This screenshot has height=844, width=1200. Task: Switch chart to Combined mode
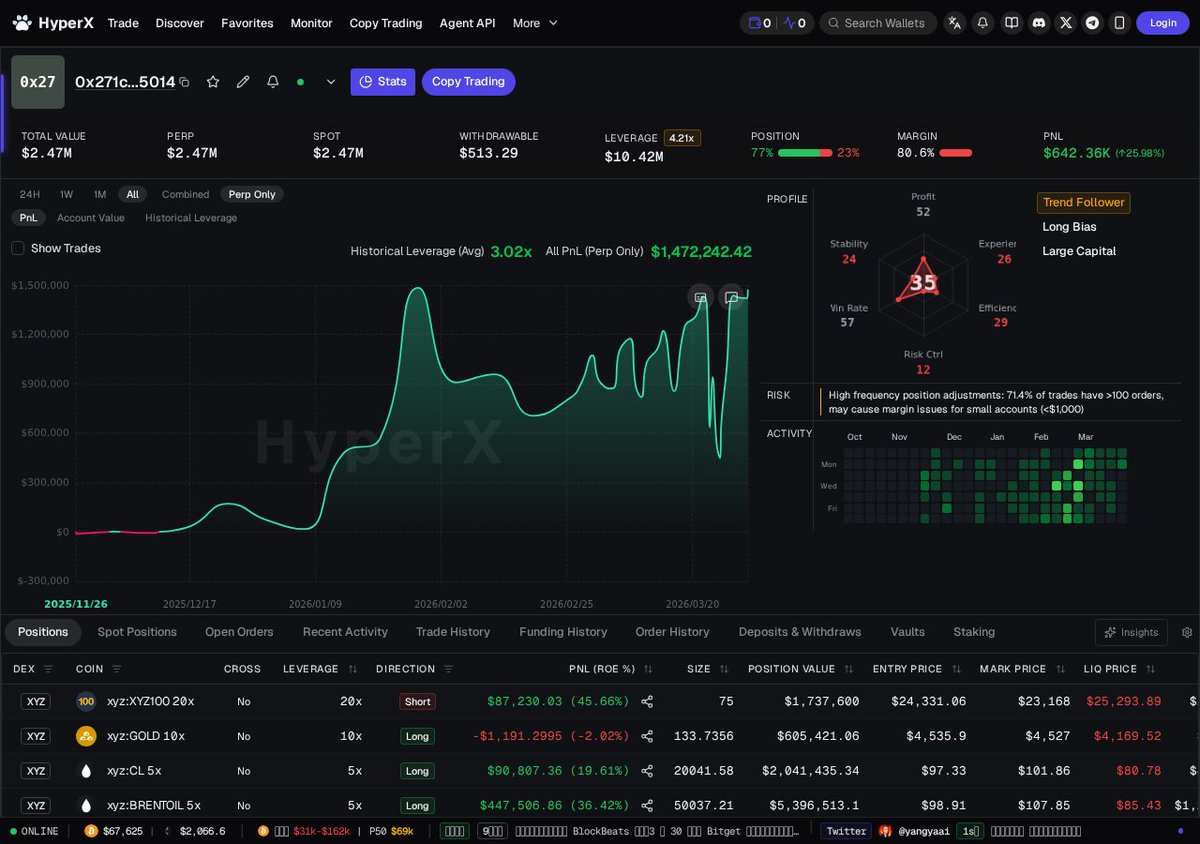tap(185, 194)
